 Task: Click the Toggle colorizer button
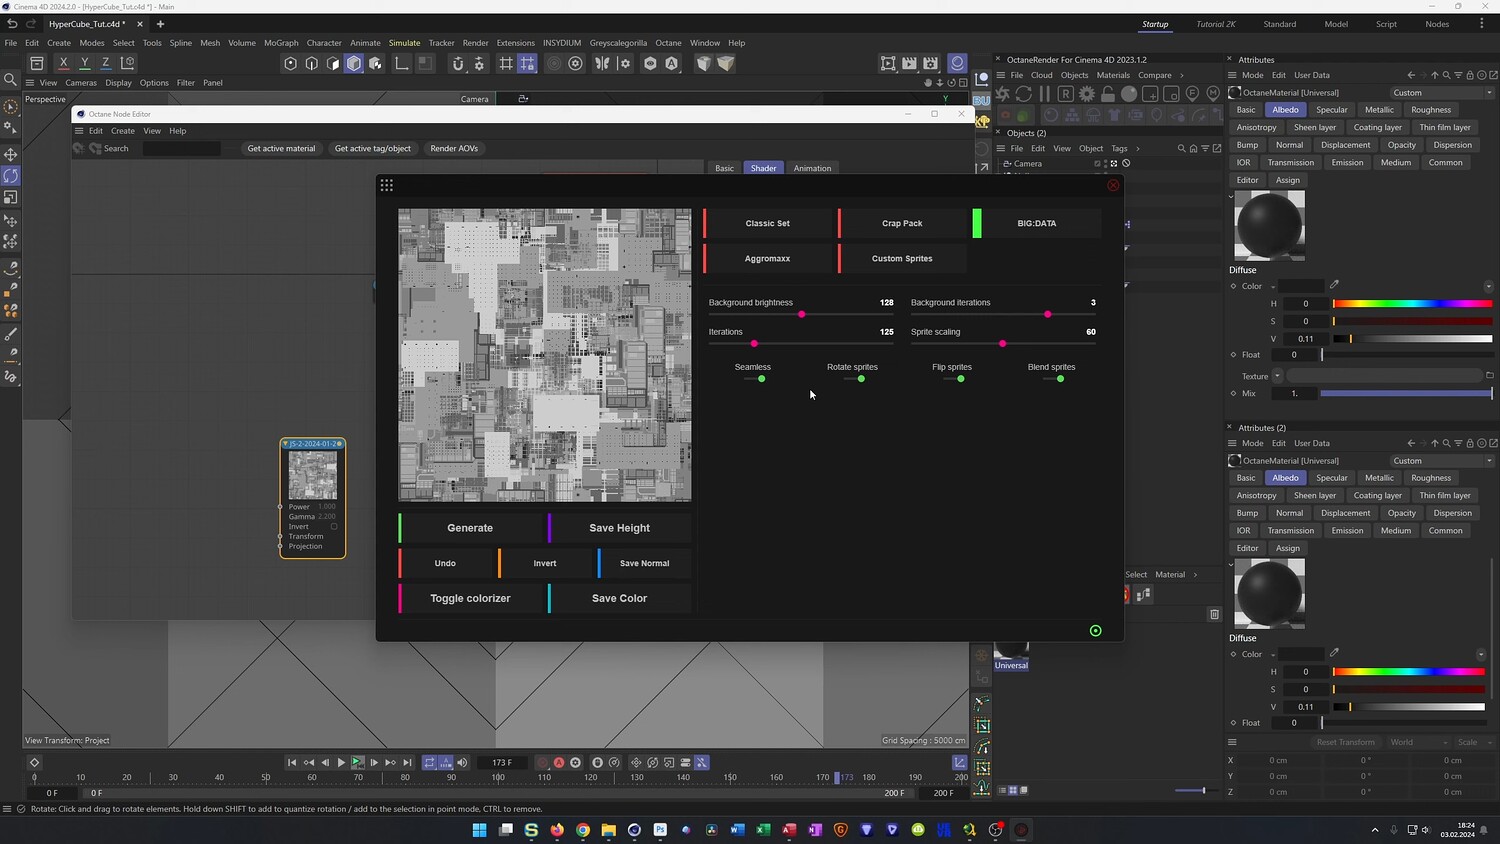point(470,598)
